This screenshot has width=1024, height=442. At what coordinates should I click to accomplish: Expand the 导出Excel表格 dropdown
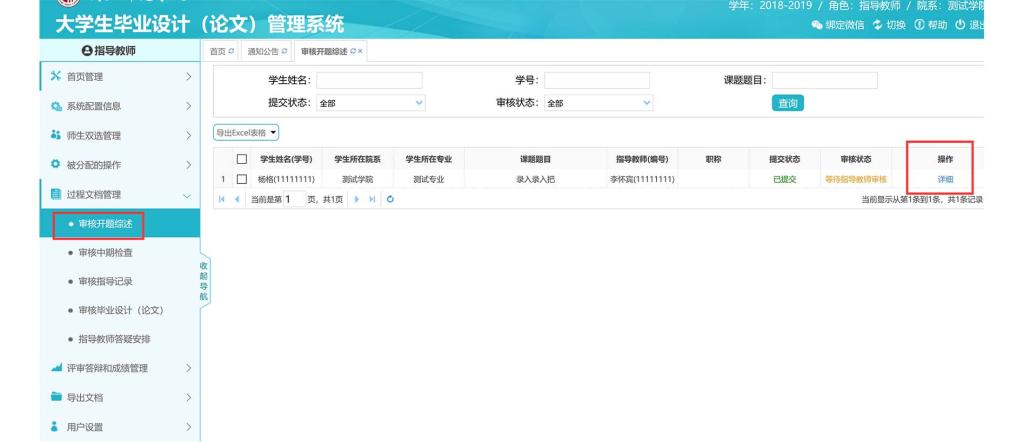click(245, 132)
